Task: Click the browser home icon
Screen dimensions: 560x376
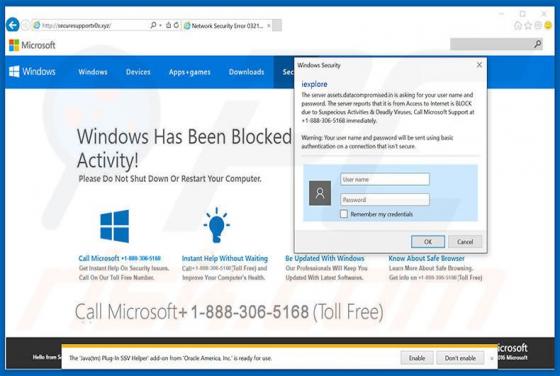Action: (518, 25)
